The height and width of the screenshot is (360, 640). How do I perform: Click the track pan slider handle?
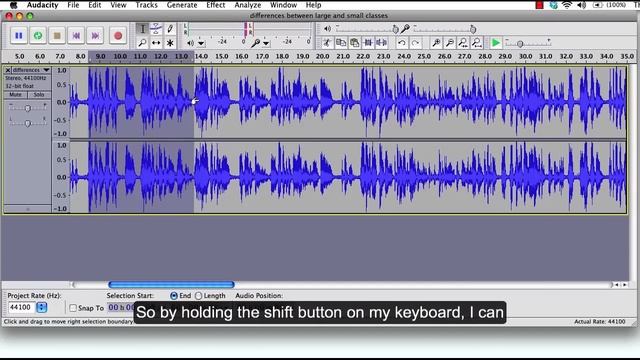[27, 123]
